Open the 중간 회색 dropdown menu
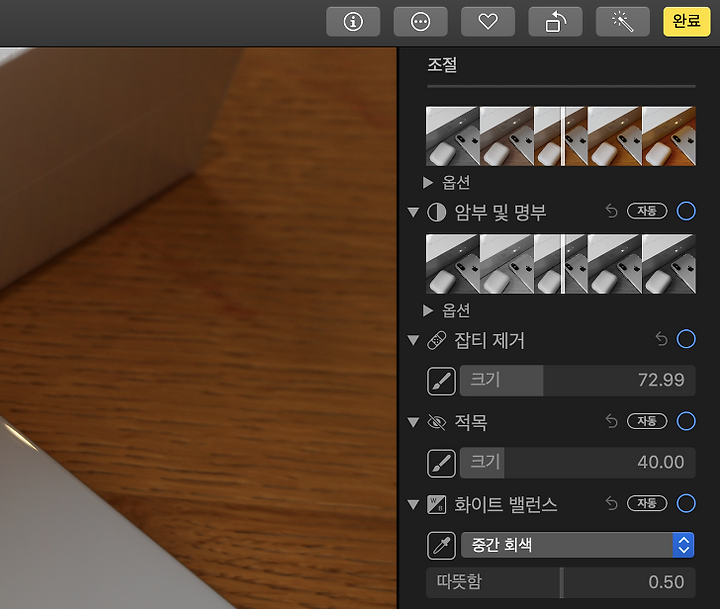Screen dimensions: 720x609 point(578,545)
